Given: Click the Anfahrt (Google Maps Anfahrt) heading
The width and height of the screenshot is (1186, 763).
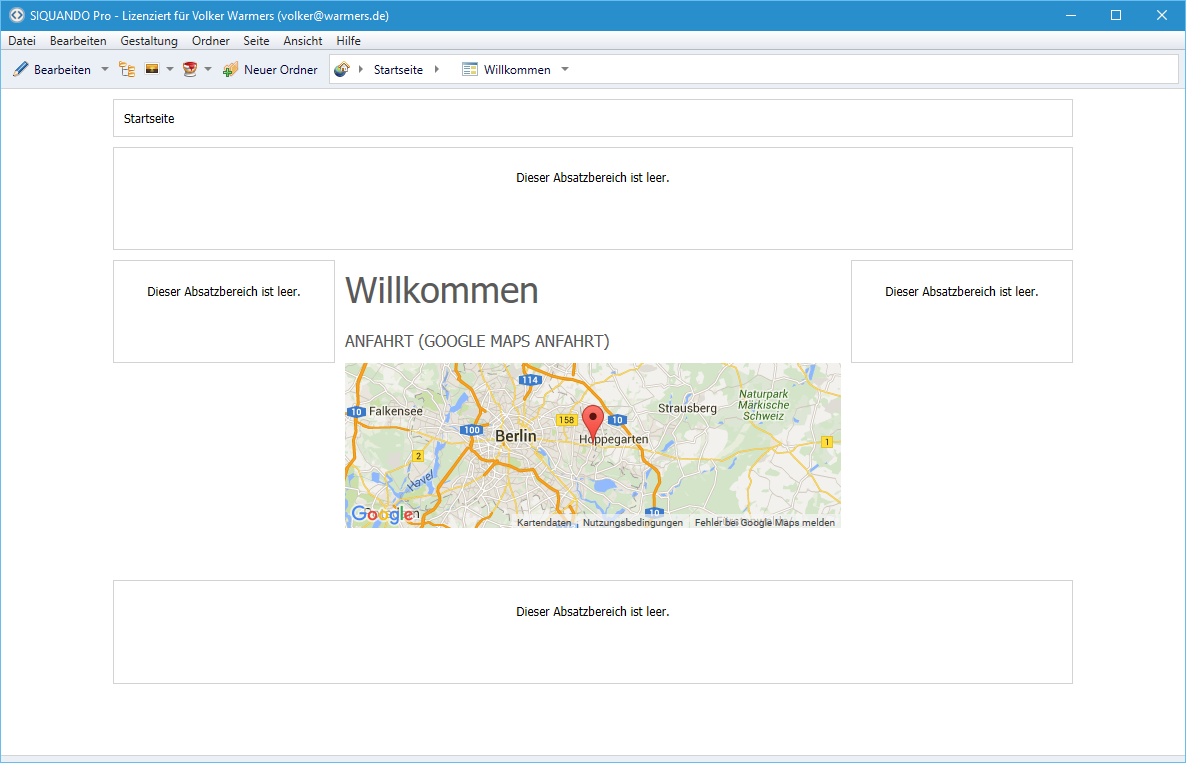Looking at the screenshot, I should pyautogui.click(x=477, y=341).
